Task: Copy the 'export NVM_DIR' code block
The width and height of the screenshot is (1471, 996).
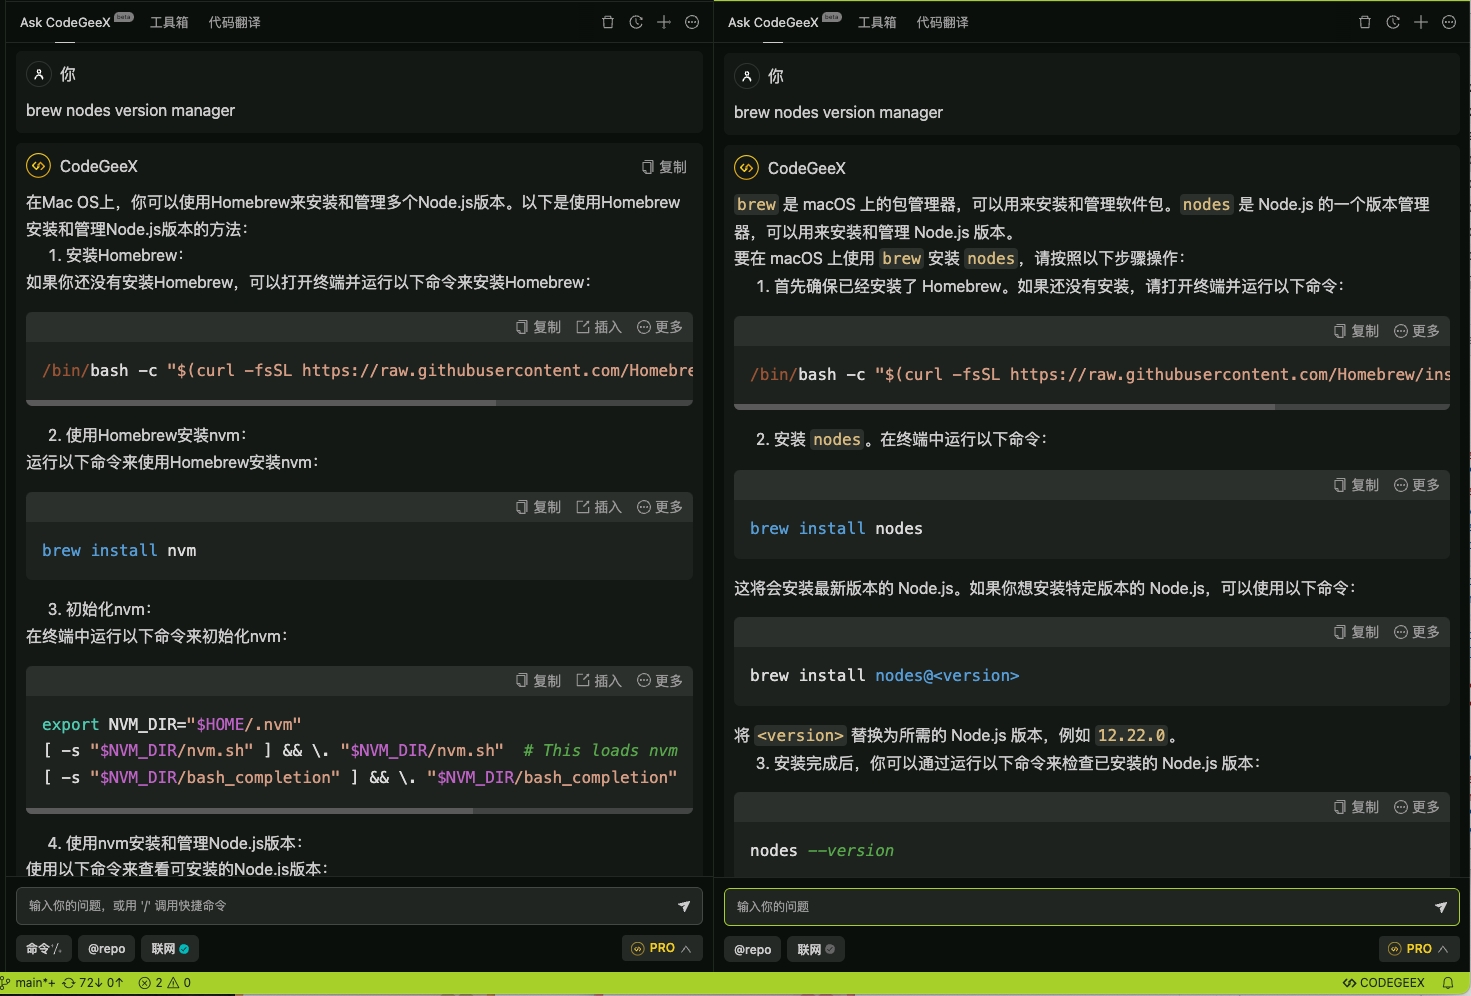Action: (x=538, y=681)
